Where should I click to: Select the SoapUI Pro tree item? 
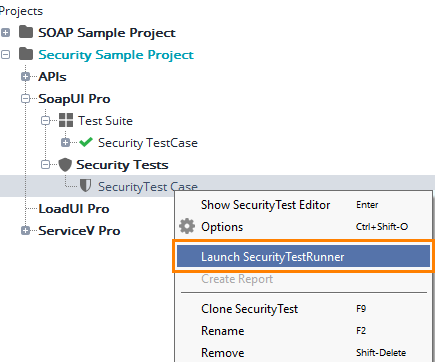click(x=74, y=99)
